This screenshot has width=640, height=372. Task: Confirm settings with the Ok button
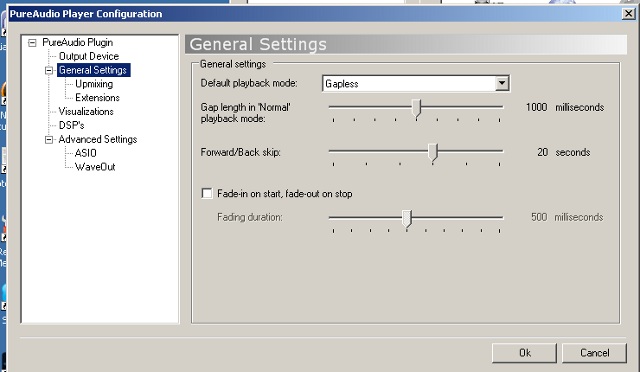524,353
